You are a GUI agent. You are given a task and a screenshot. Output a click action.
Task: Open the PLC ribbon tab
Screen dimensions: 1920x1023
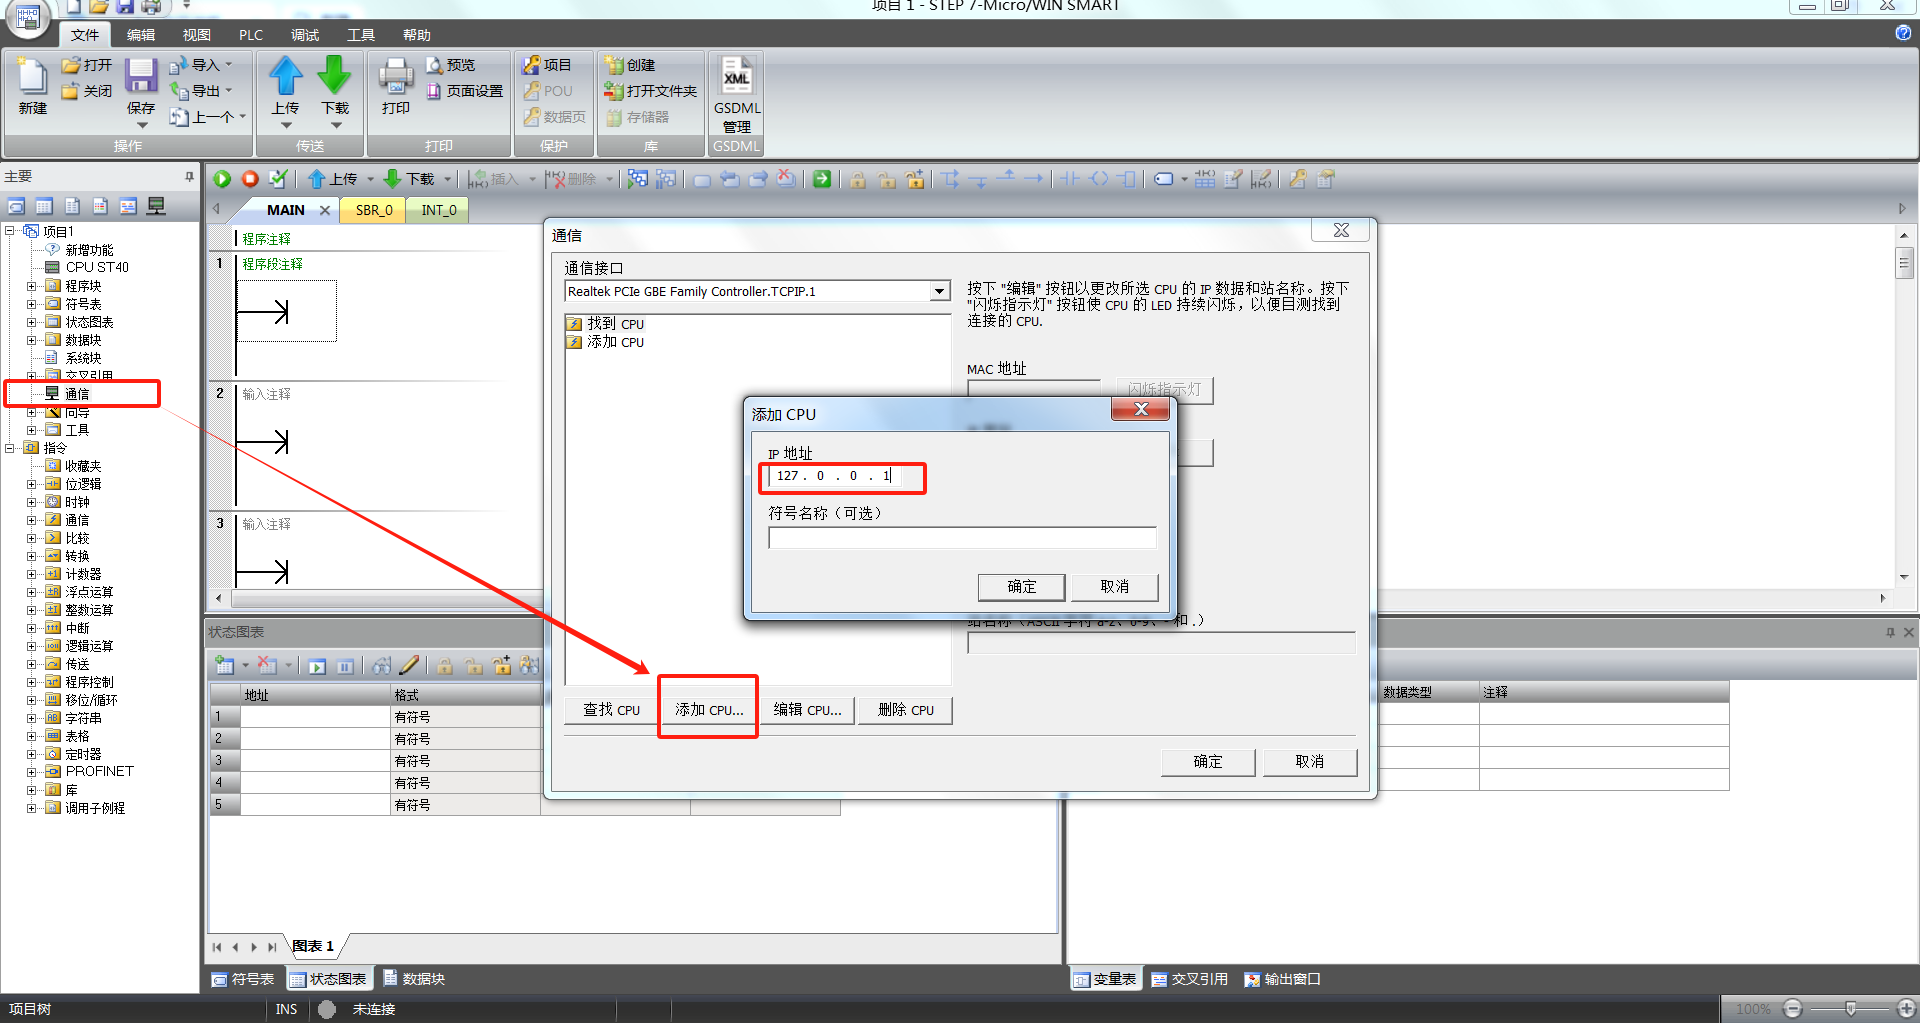(x=251, y=35)
